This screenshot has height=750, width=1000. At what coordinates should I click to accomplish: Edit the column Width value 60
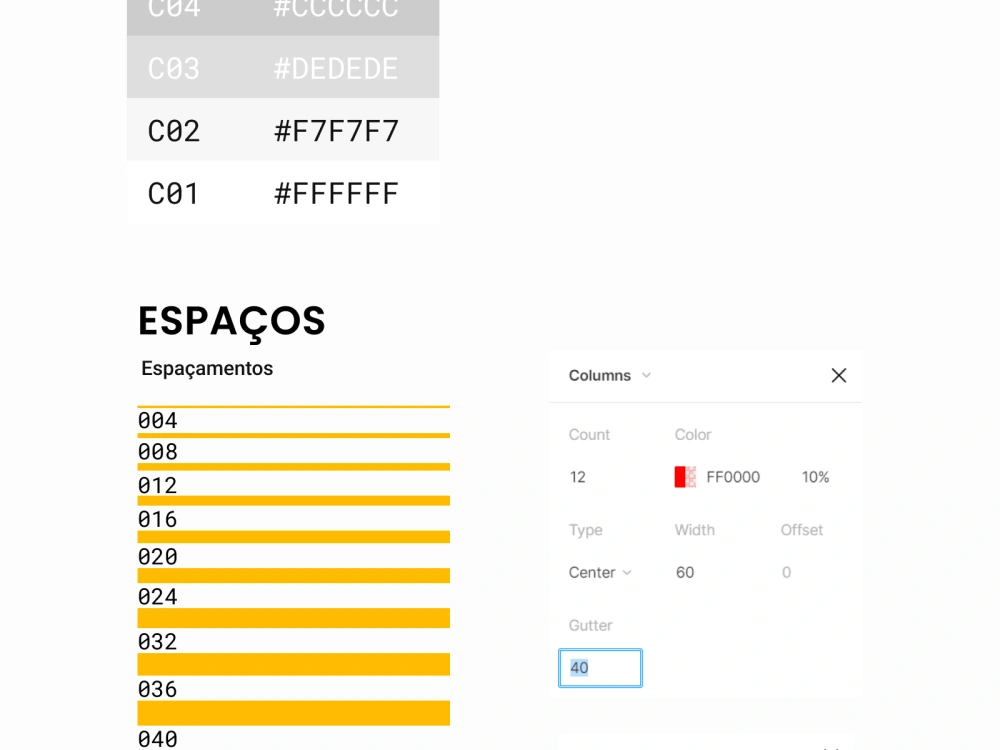coord(687,573)
